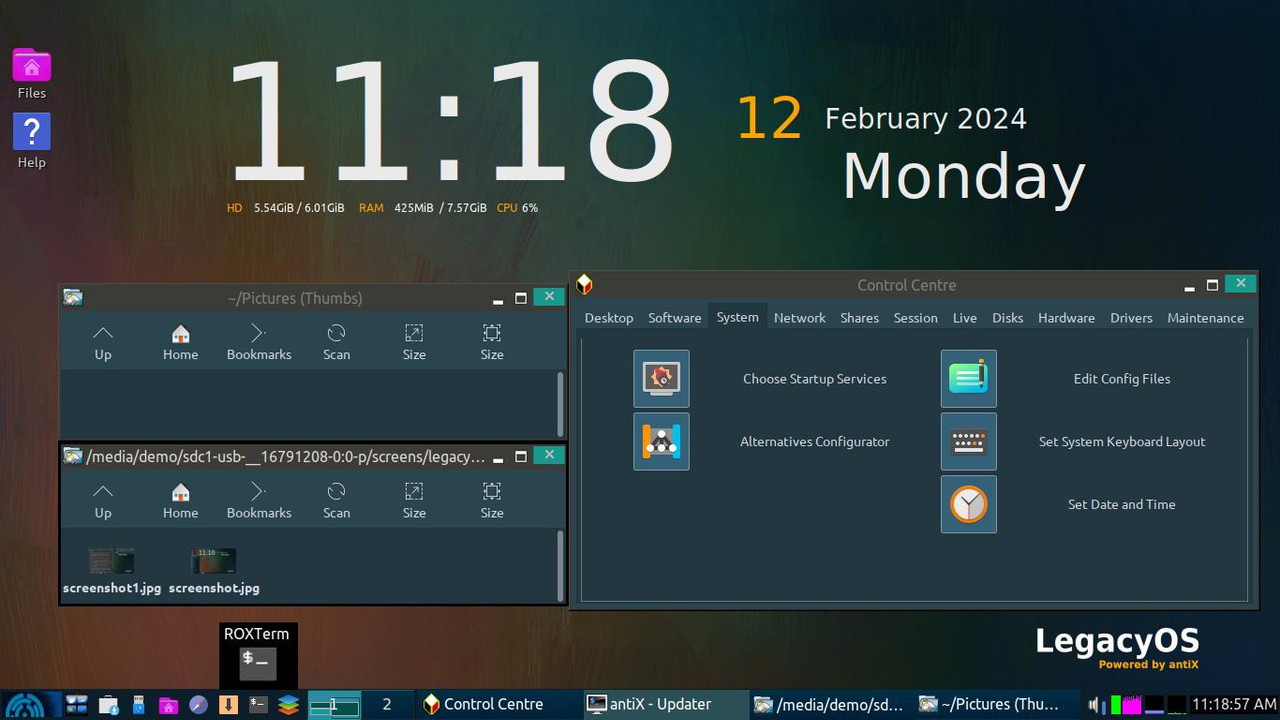This screenshot has height=720, width=1280.
Task: Switch to workspace 1 in the pager
Action: (x=334, y=705)
